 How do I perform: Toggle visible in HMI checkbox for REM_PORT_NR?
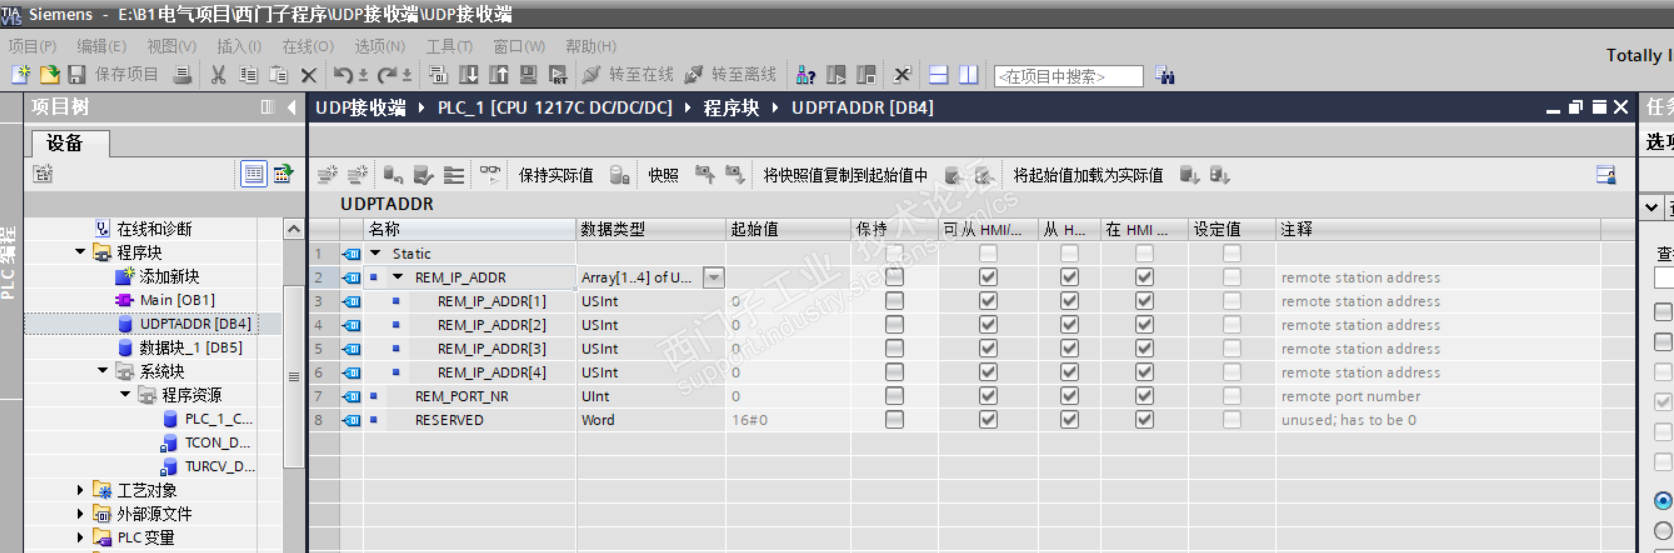click(x=1144, y=396)
